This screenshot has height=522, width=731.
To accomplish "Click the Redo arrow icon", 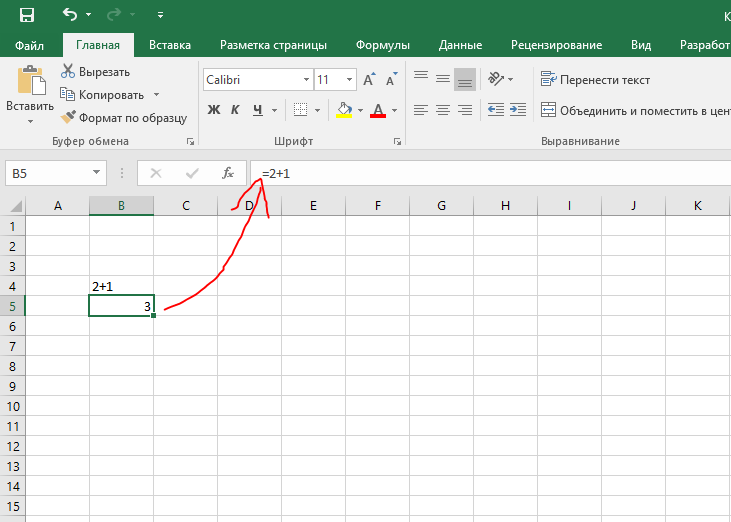I will click(x=113, y=15).
